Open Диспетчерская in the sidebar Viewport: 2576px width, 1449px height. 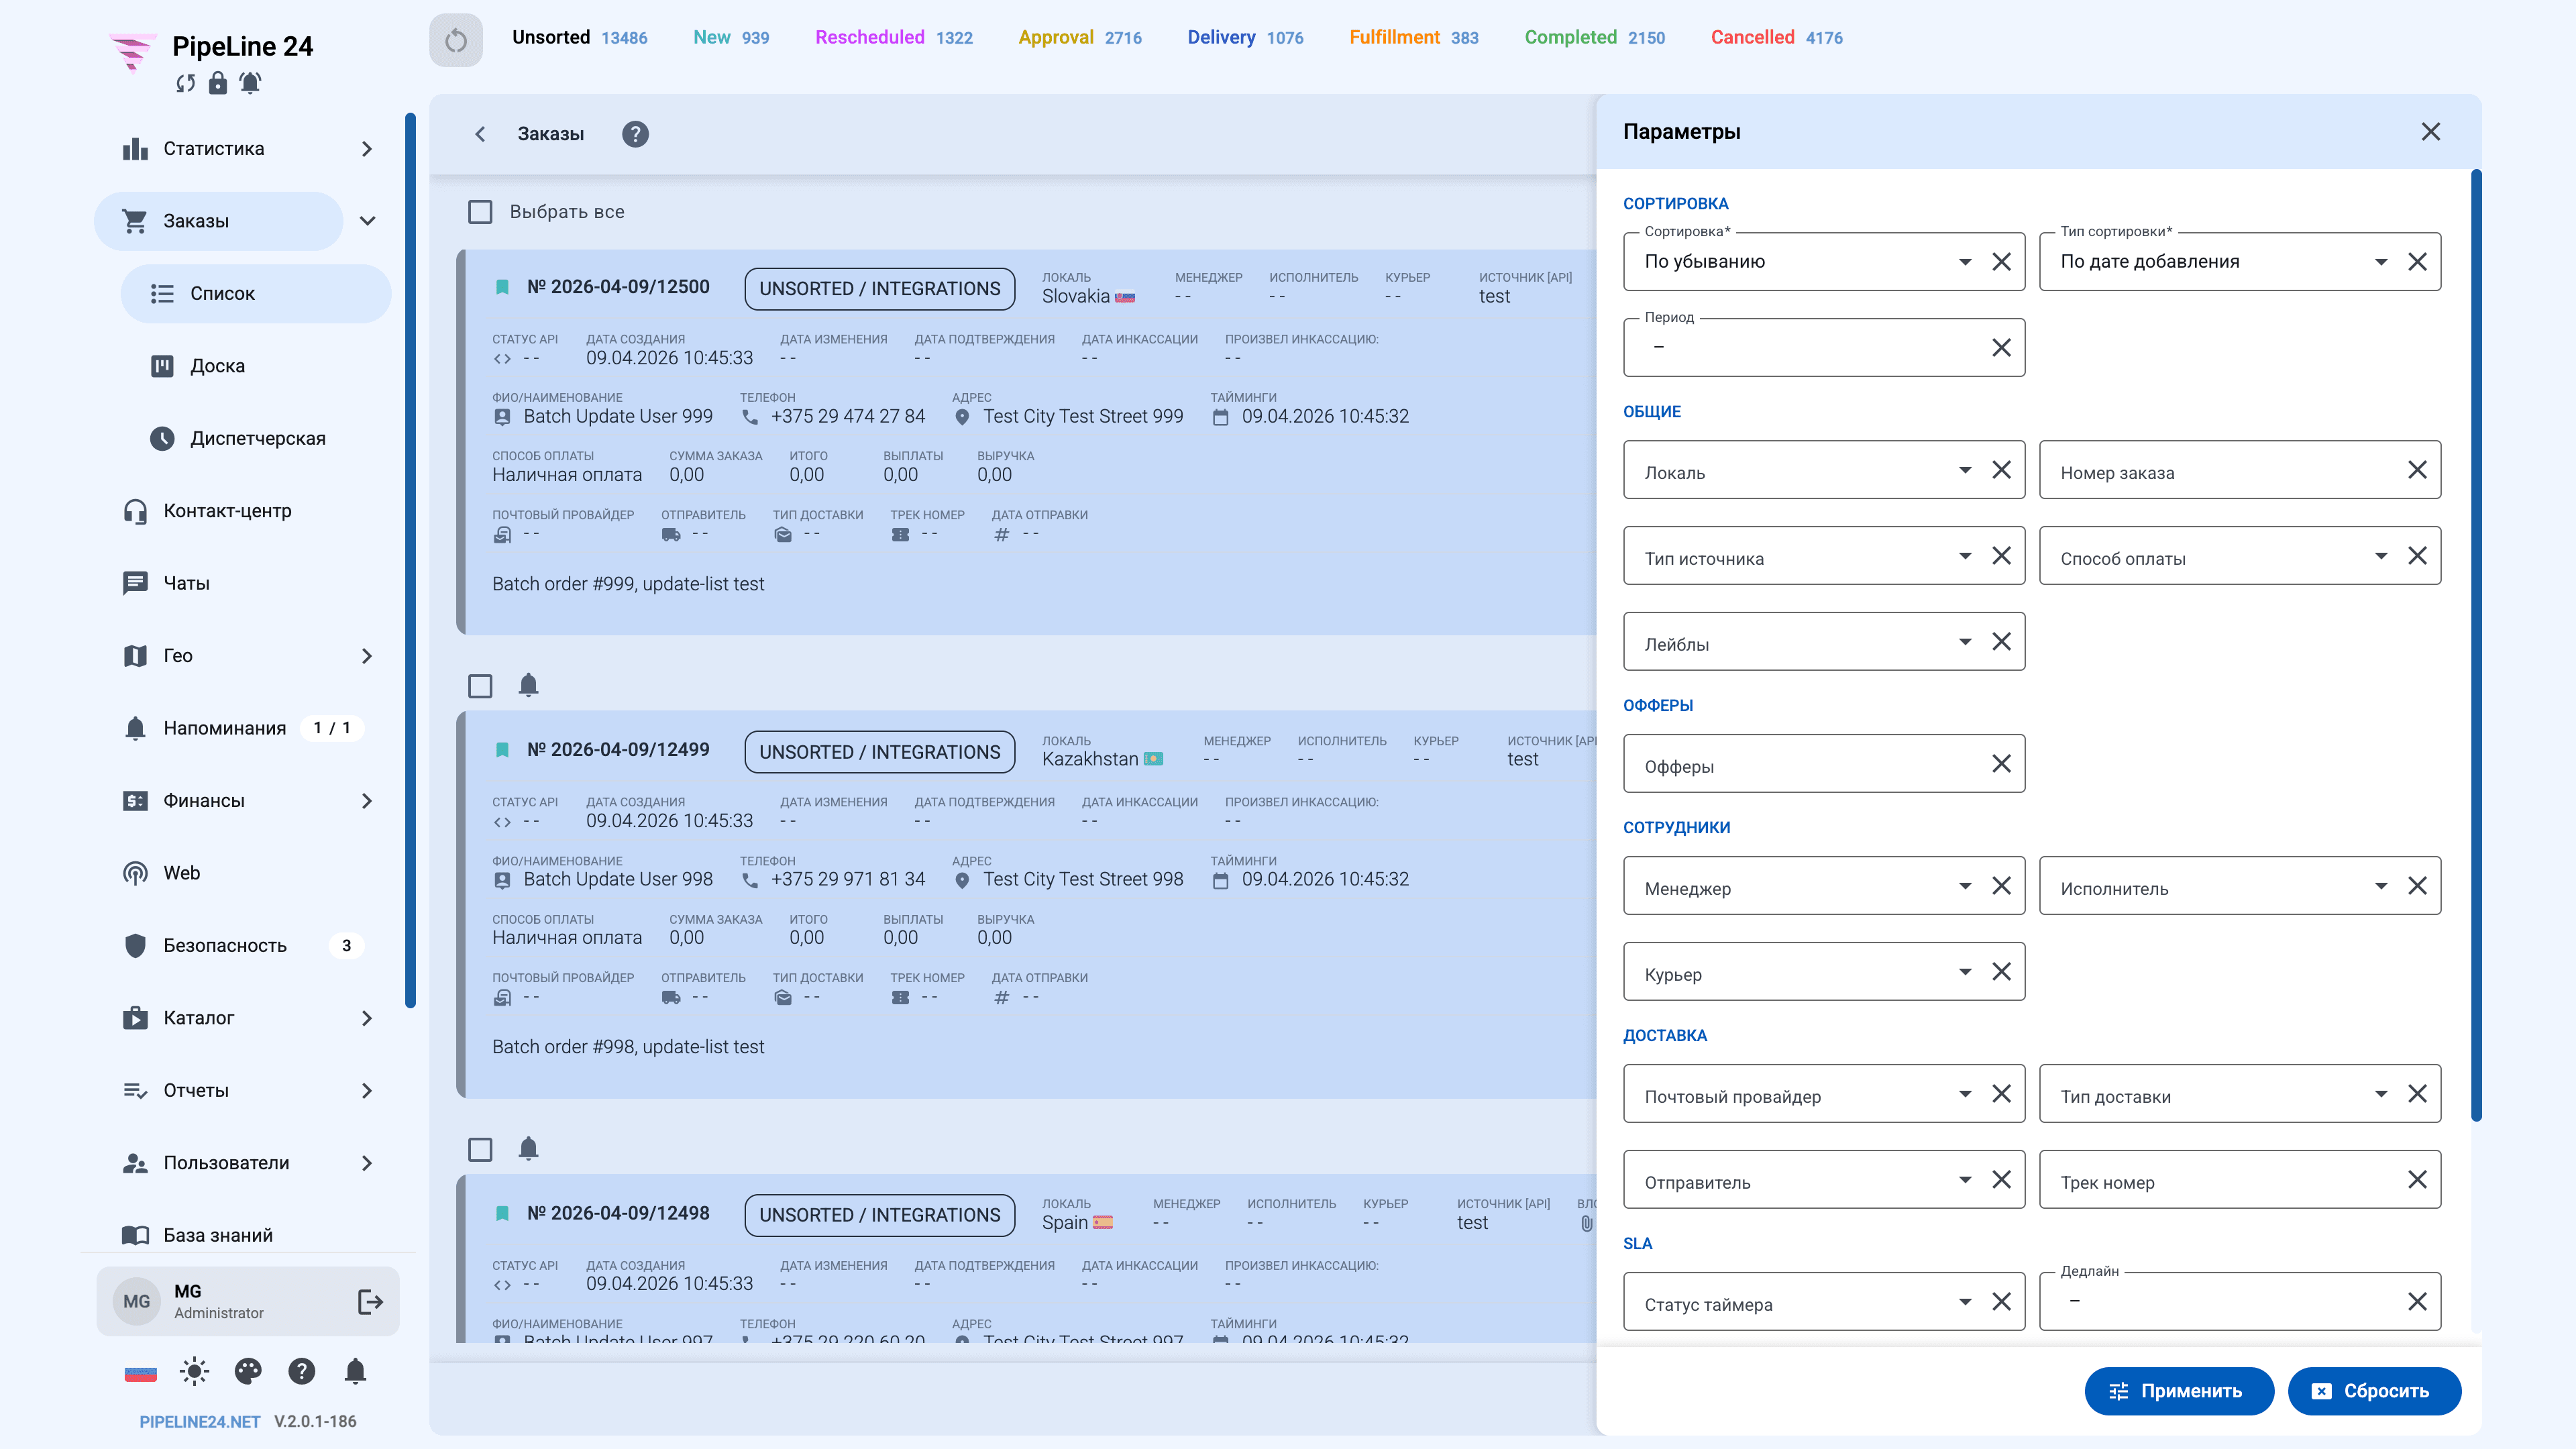click(x=256, y=438)
